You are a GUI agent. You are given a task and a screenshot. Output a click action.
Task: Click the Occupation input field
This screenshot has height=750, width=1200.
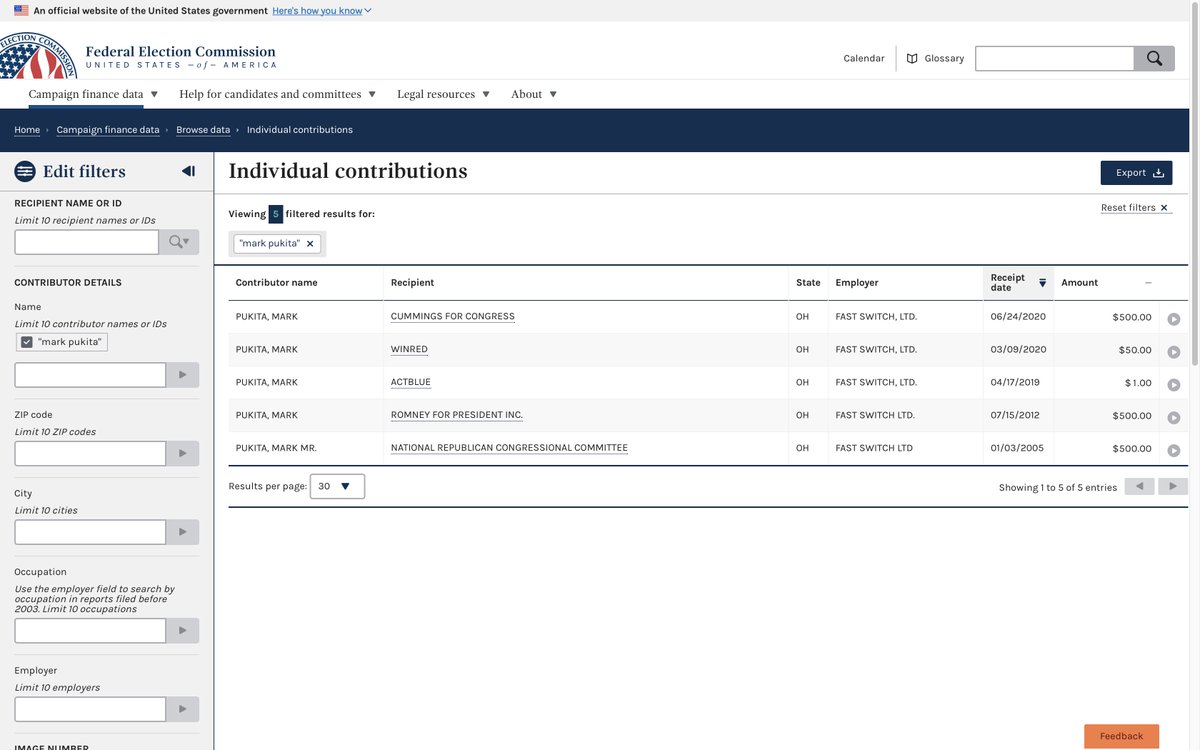[90, 631]
